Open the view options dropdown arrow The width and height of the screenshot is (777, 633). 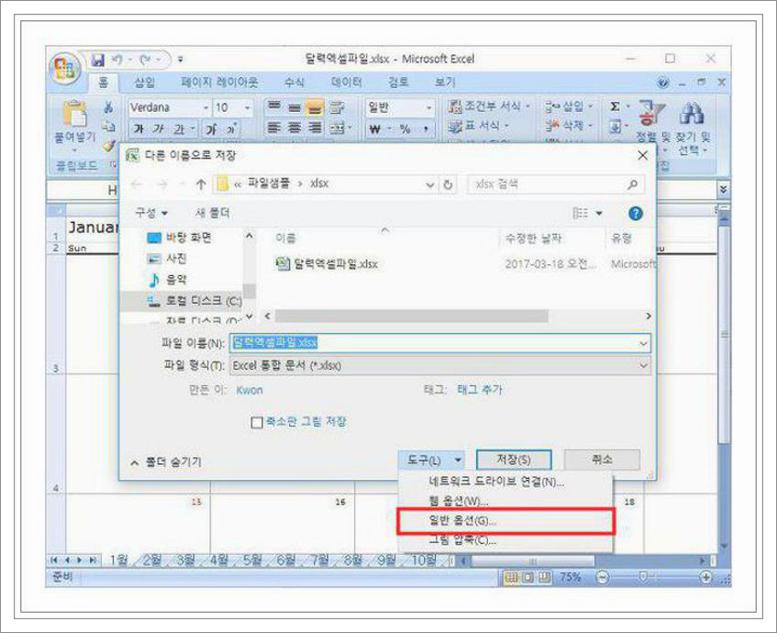pos(599,213)
